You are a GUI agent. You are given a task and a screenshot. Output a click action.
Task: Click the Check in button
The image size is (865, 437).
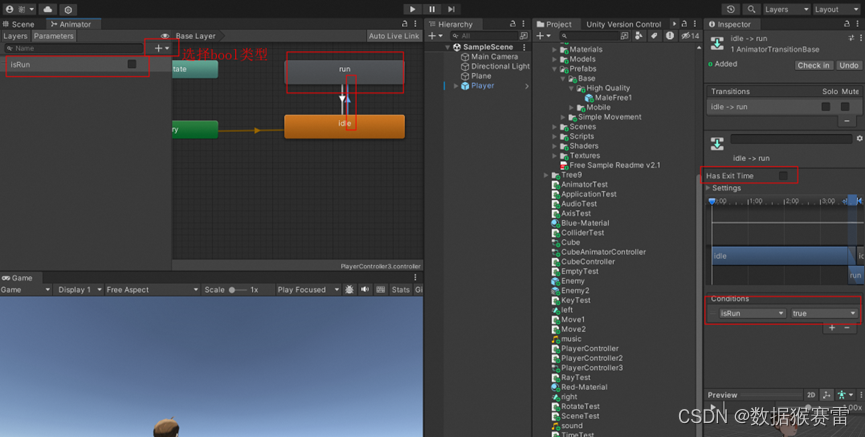(x=813, y=65)
